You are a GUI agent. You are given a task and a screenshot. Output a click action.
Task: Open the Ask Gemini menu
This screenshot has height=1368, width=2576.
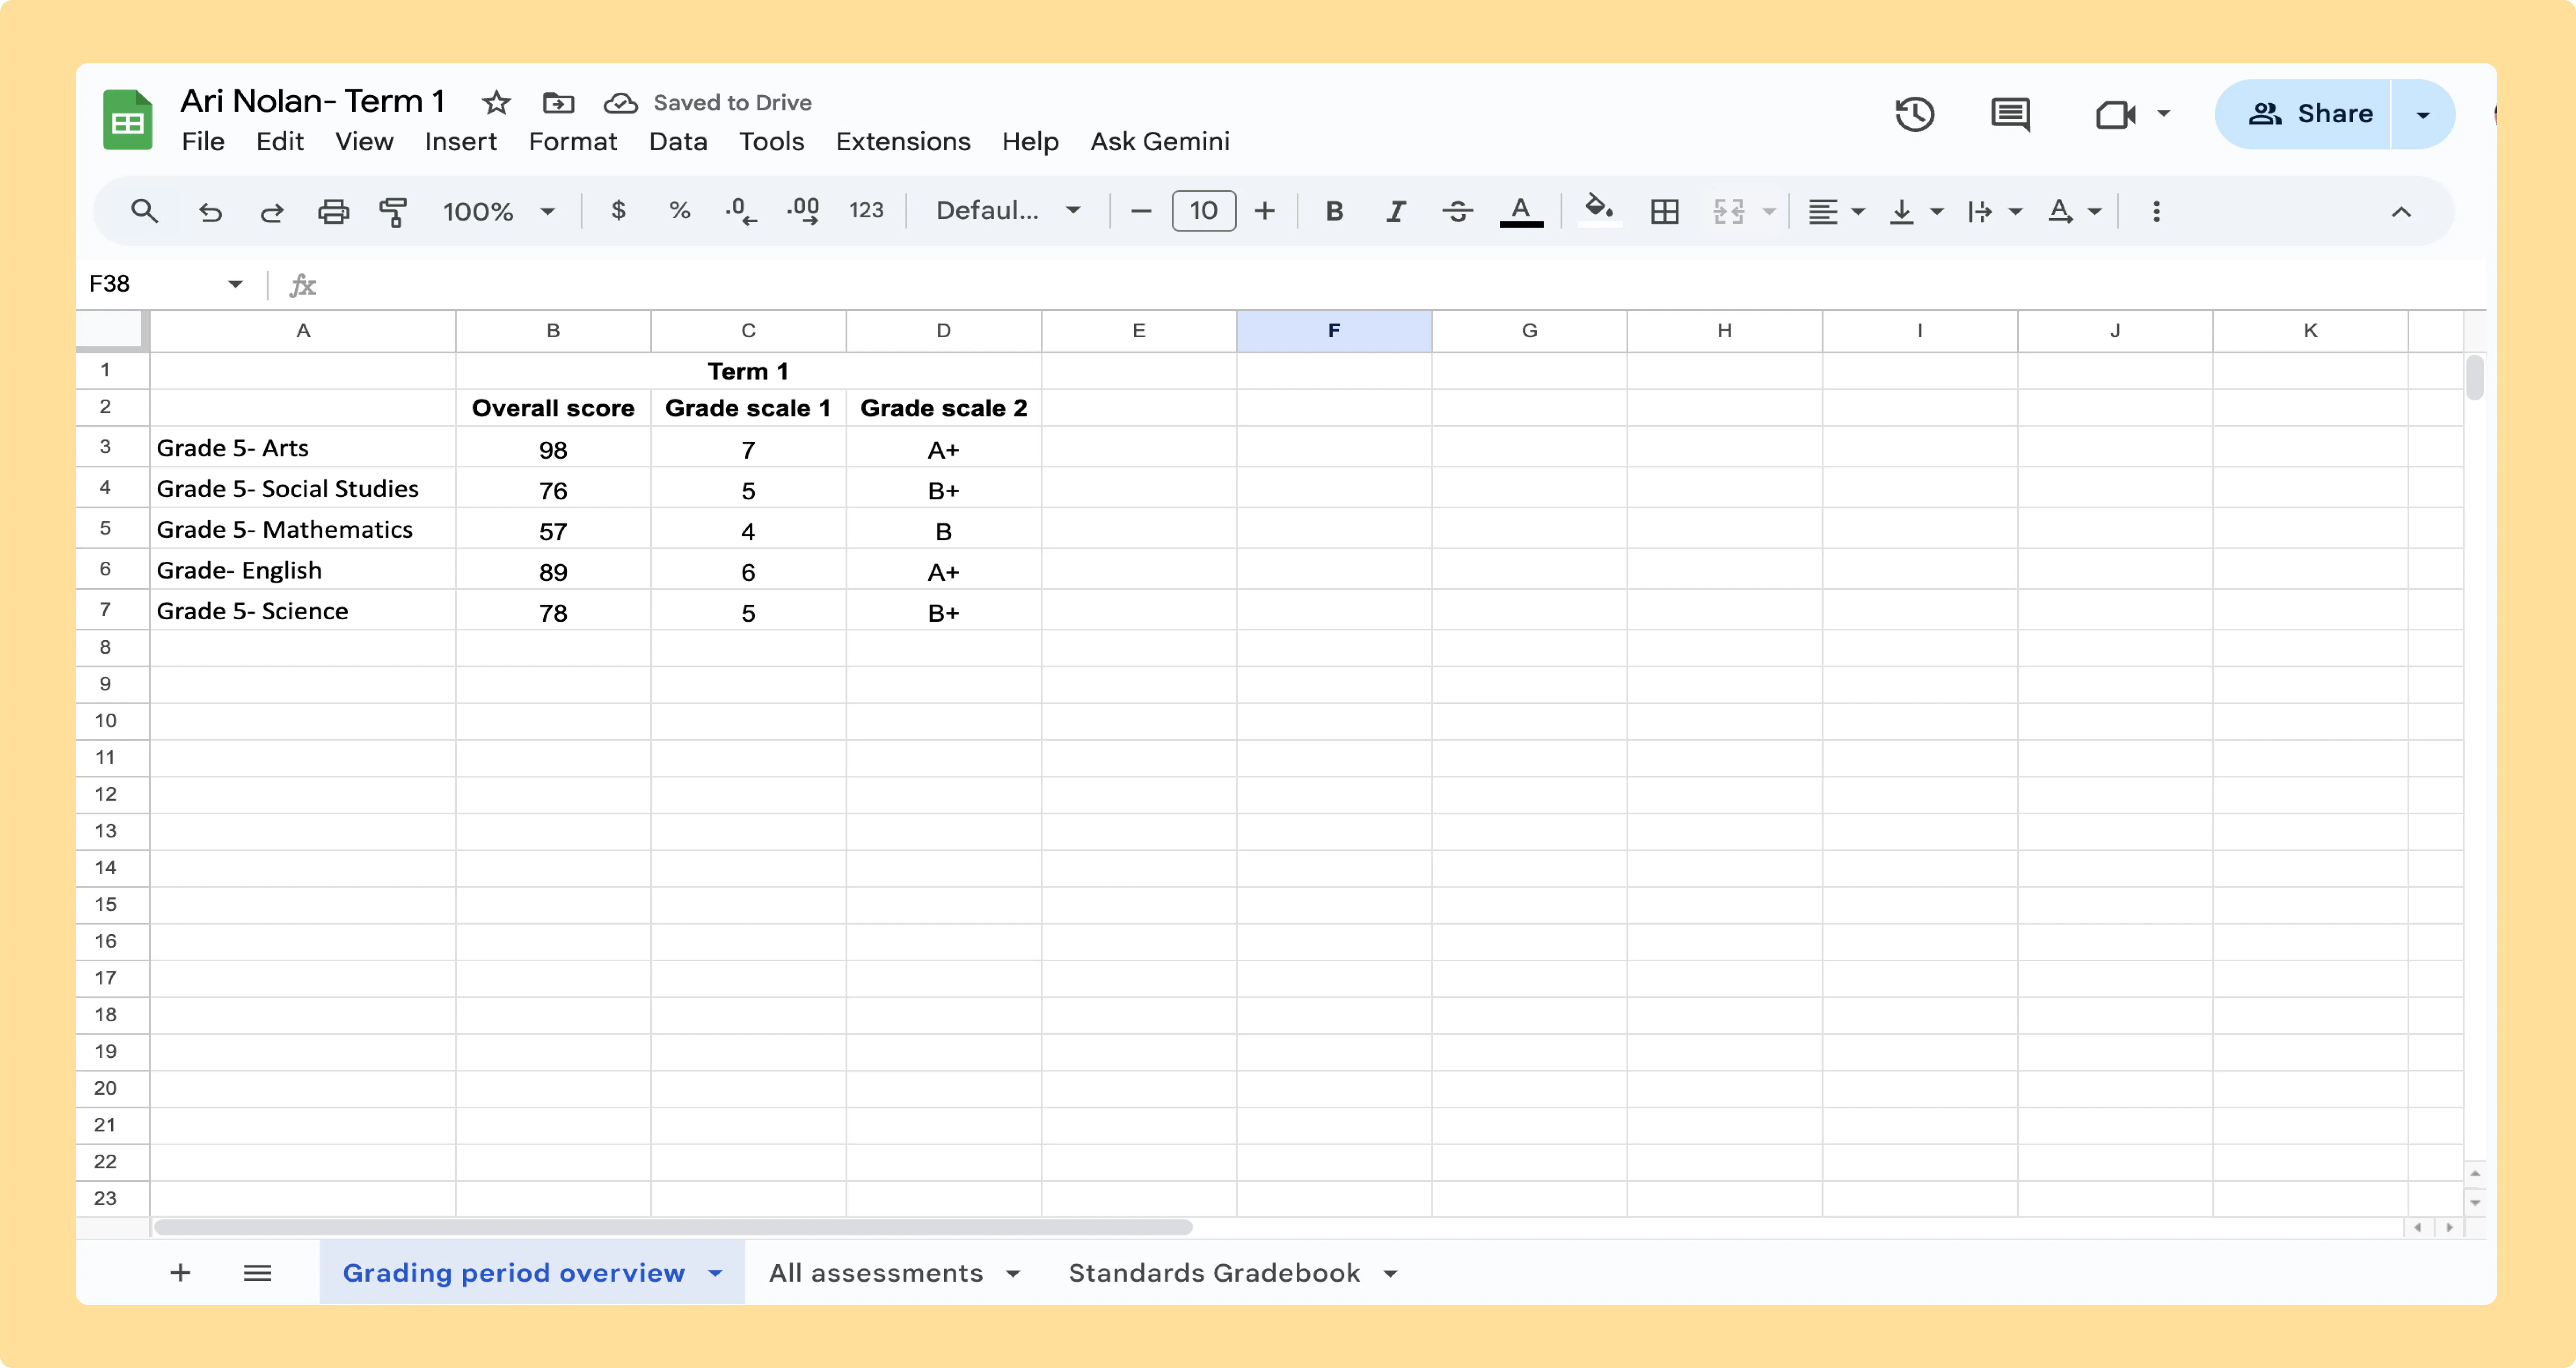point(1160,142)
